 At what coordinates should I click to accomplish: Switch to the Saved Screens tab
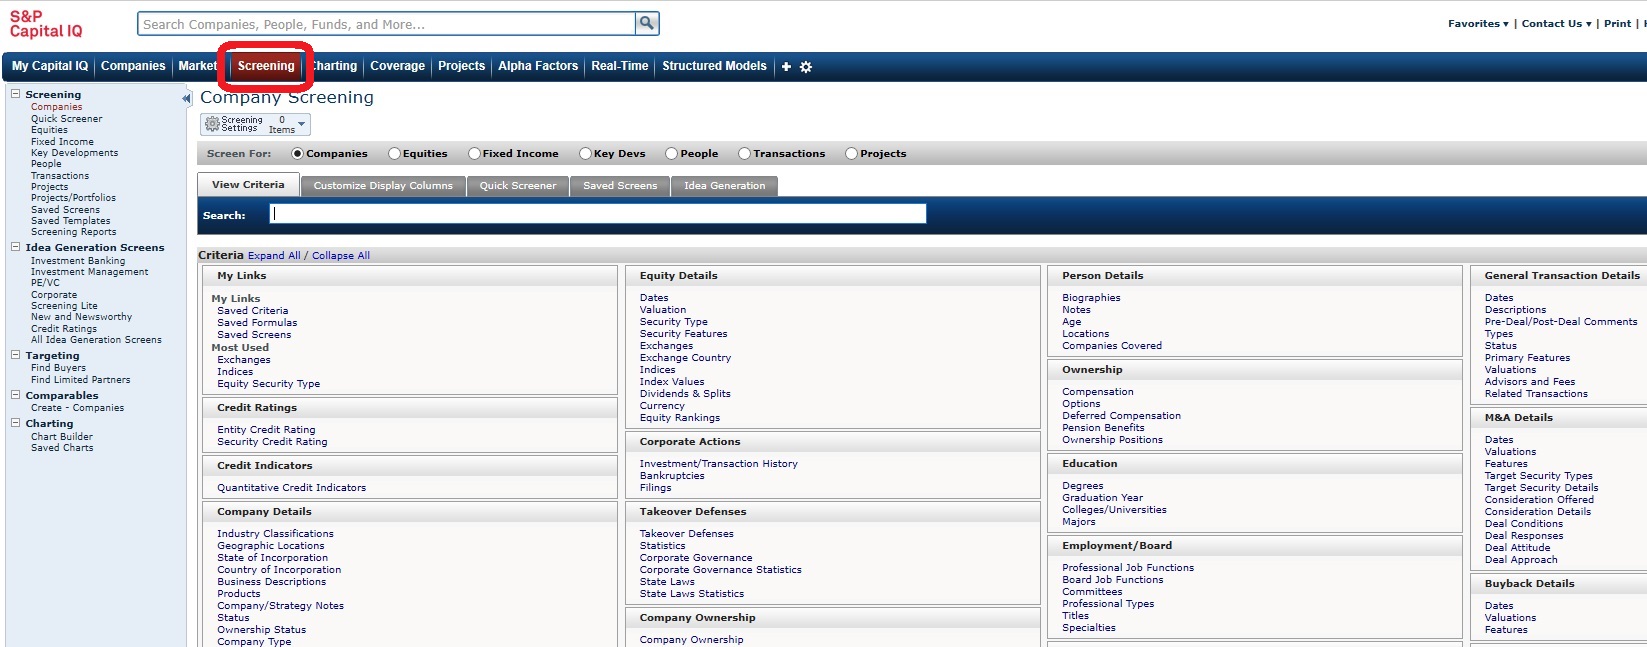(x=620, y=186)
